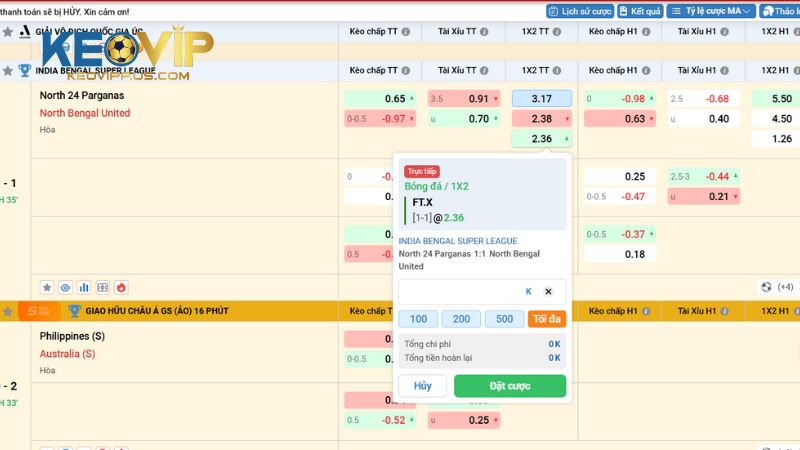Open the Tỷ lệ cược MA dropdown

click(x=710, y=11)
